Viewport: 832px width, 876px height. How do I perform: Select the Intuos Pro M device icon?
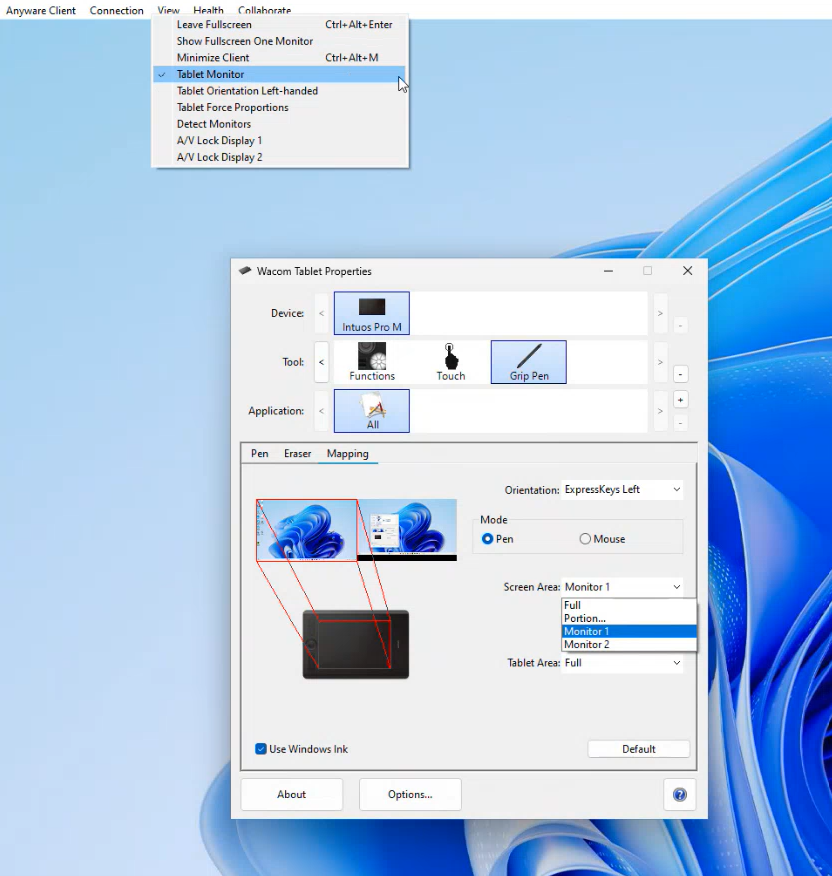(372, 313)
